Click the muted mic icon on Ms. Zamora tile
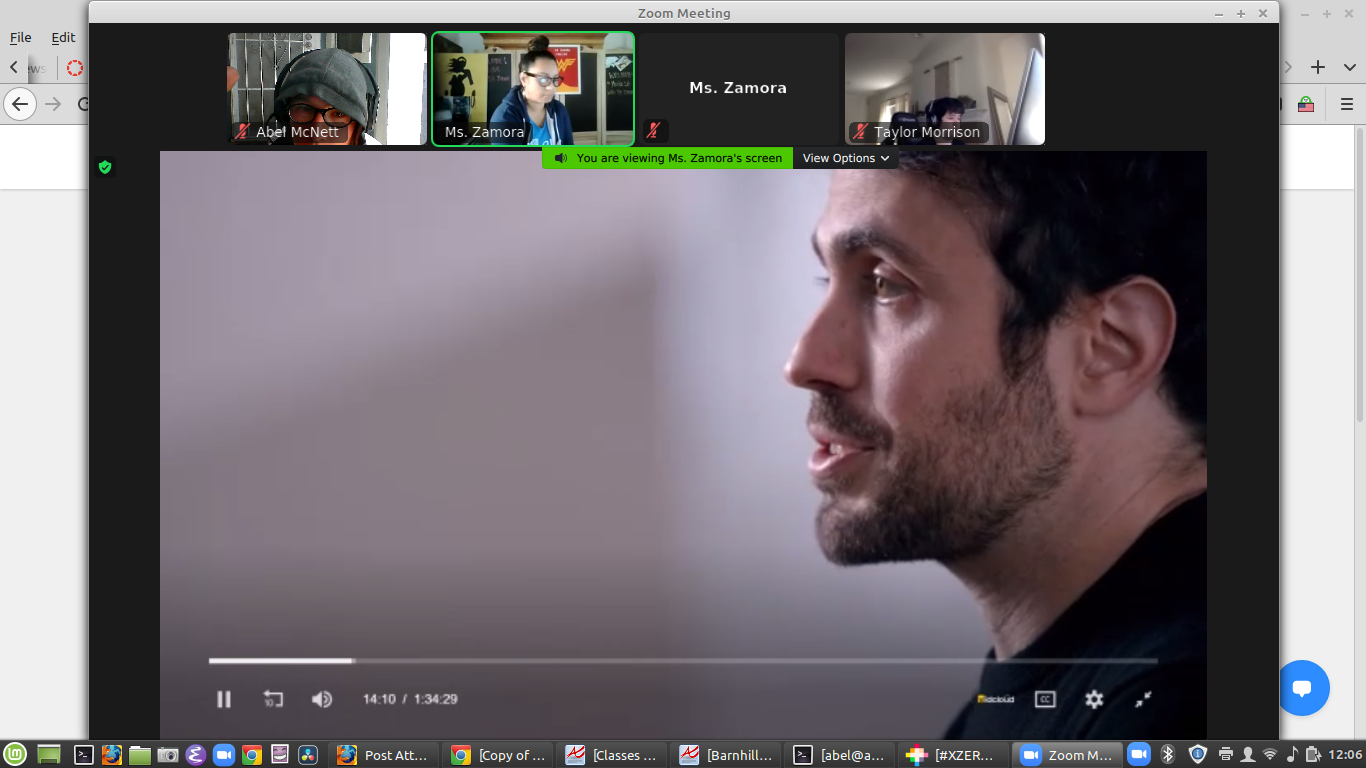The width and height of the screenshot is (1366, 768). 654,131
